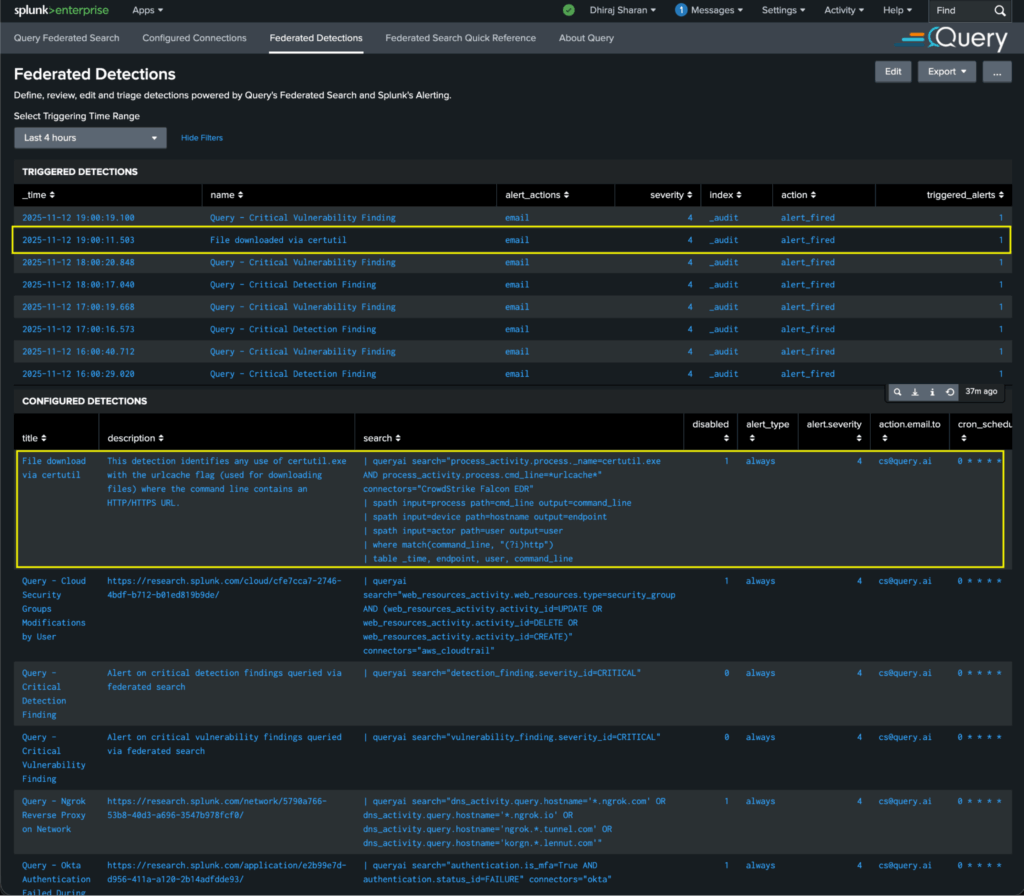Switch to the Configured Connections tab
Viewport: 1024px width, 896px height.
click(x=194, y=38)
